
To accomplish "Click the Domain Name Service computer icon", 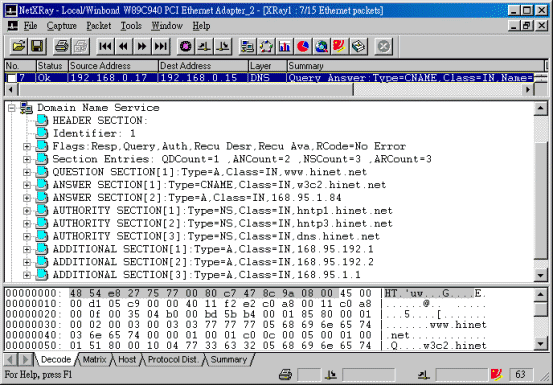I will [26, 108].
